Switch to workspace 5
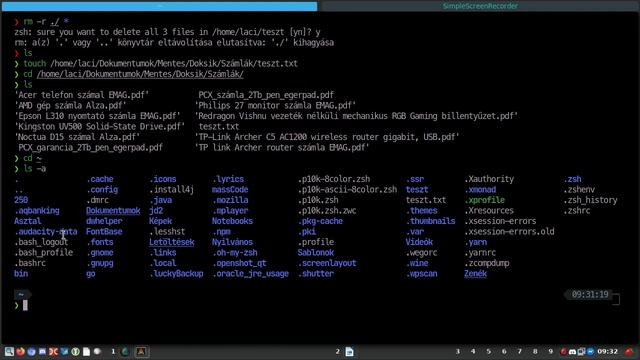Viewport: 640px width, 360px height. pos(489,351)
